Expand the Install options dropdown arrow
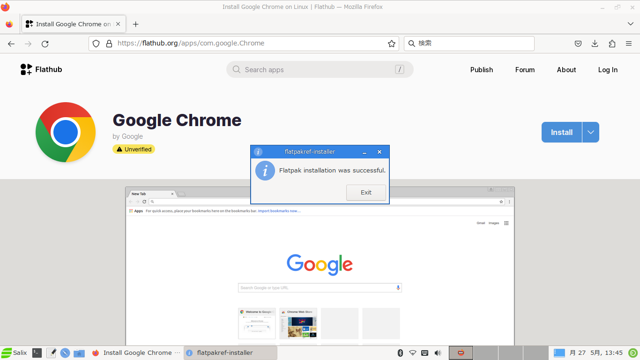The image size is (640, 360). coord(591,132)
